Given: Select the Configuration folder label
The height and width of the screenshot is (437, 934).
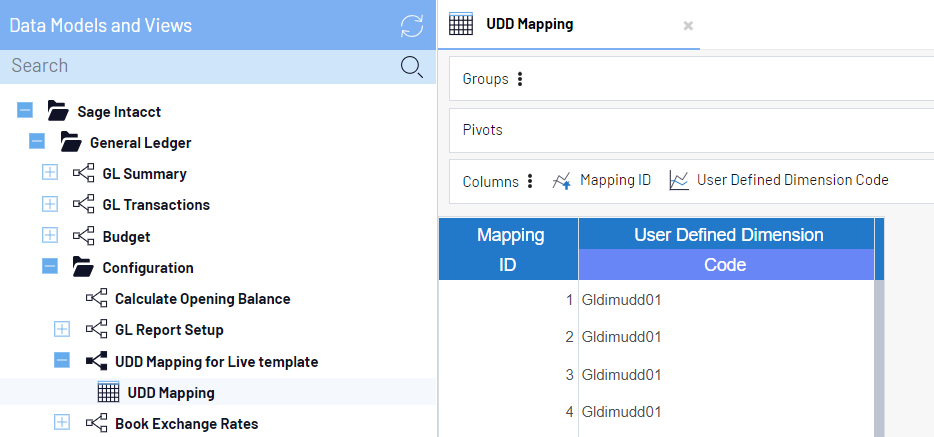Looking at the screenshot, I should click(x=148, y=268).
